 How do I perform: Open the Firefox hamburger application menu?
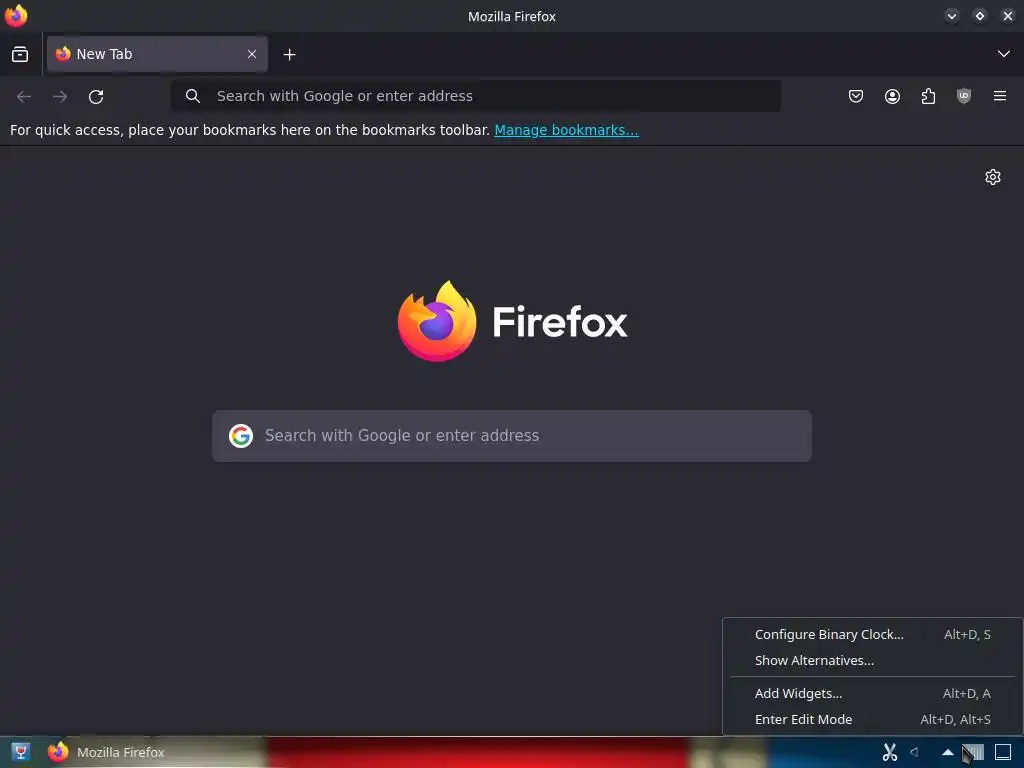(x=999, y=97)
